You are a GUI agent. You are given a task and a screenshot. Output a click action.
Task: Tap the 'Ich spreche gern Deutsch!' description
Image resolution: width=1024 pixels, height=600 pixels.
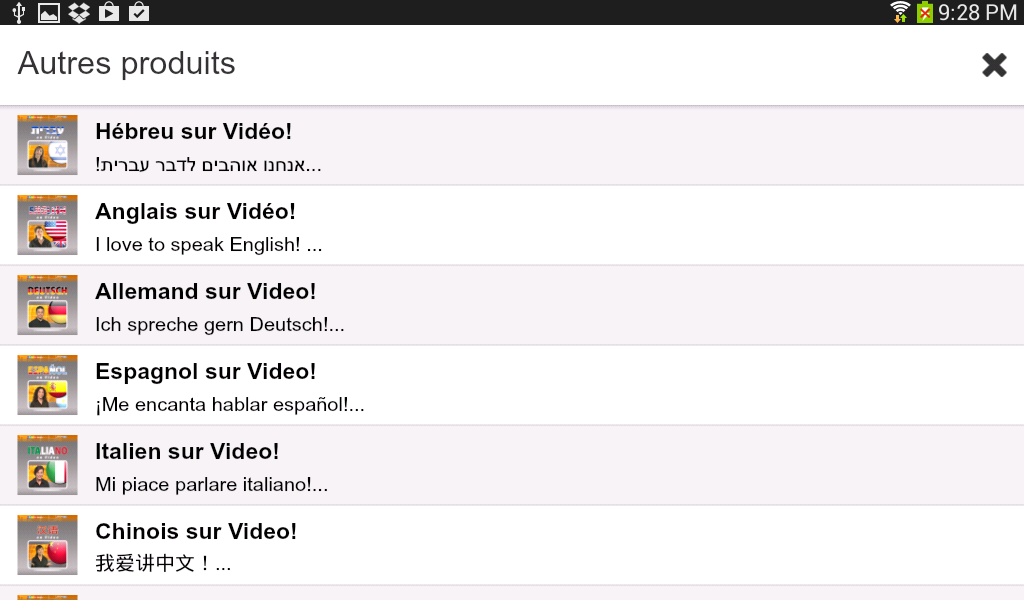tap(219, 325)
